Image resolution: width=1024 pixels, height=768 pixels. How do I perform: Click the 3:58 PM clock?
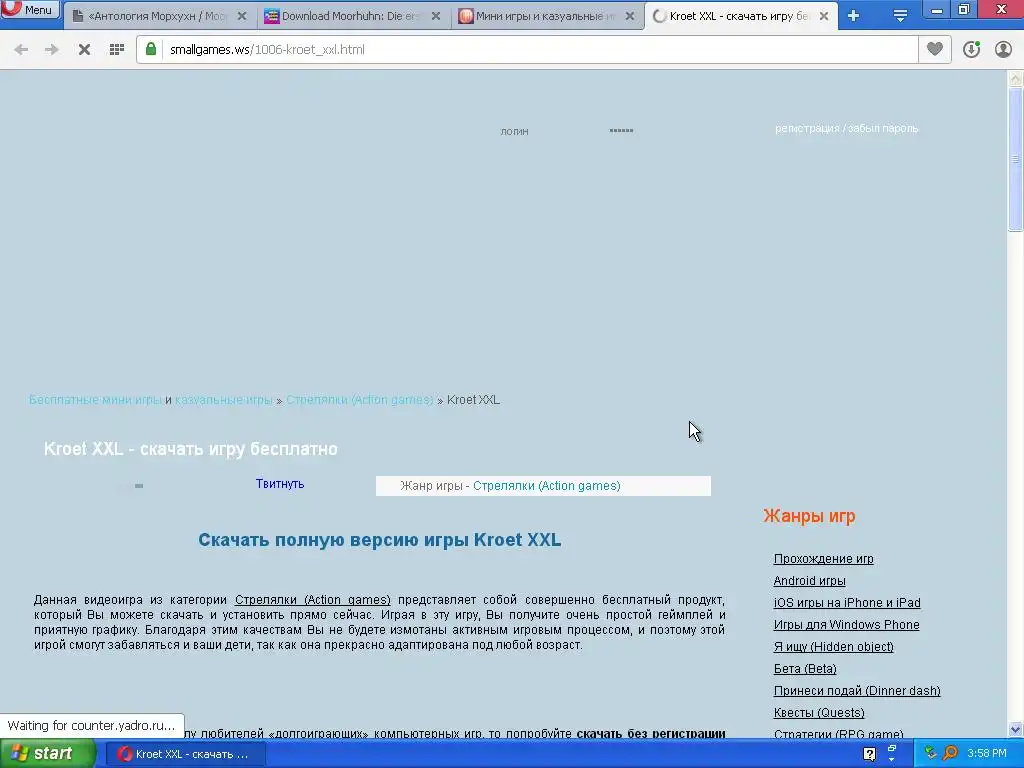click(x=987, y=754)
